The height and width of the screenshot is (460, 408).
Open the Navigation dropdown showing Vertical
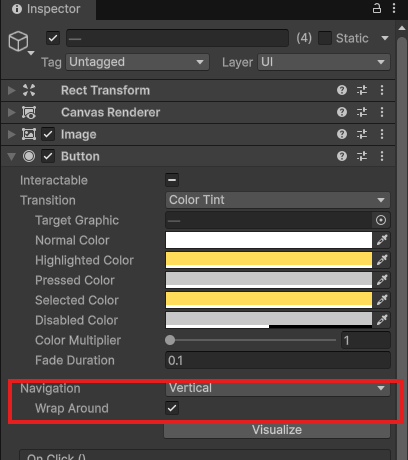tap(278, 388)
